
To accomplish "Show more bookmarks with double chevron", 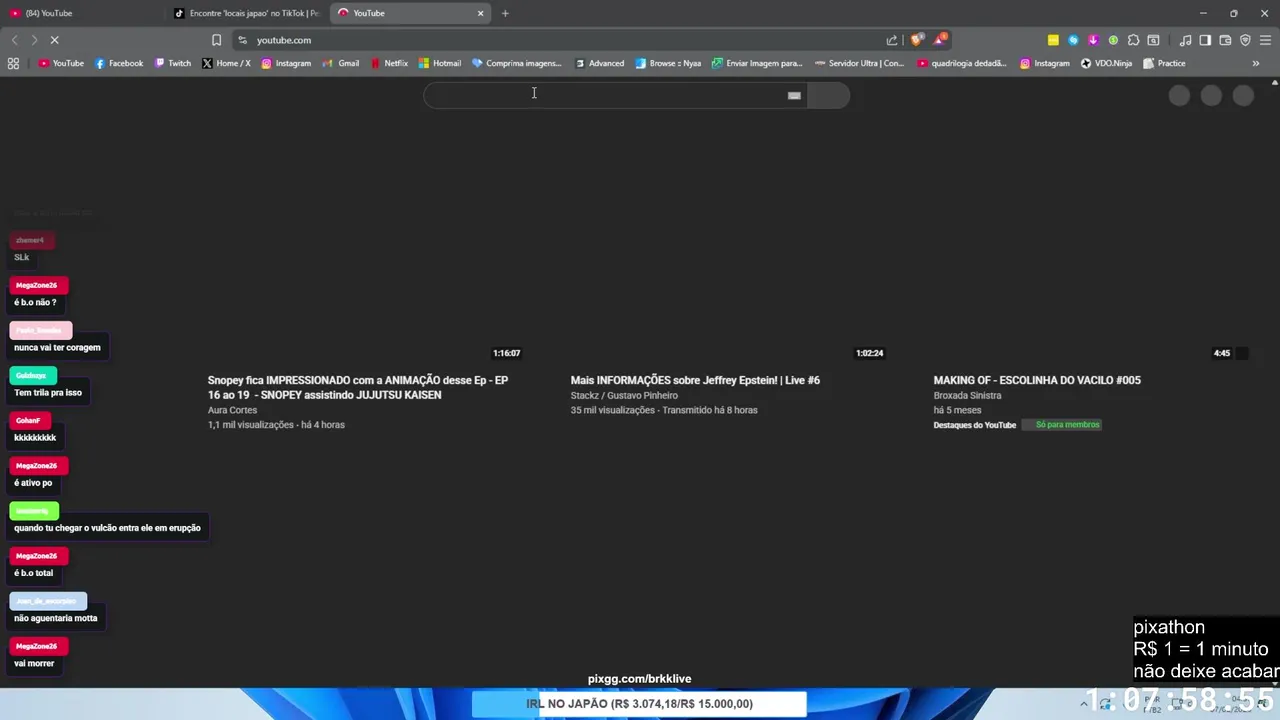I will (1256, 63).
